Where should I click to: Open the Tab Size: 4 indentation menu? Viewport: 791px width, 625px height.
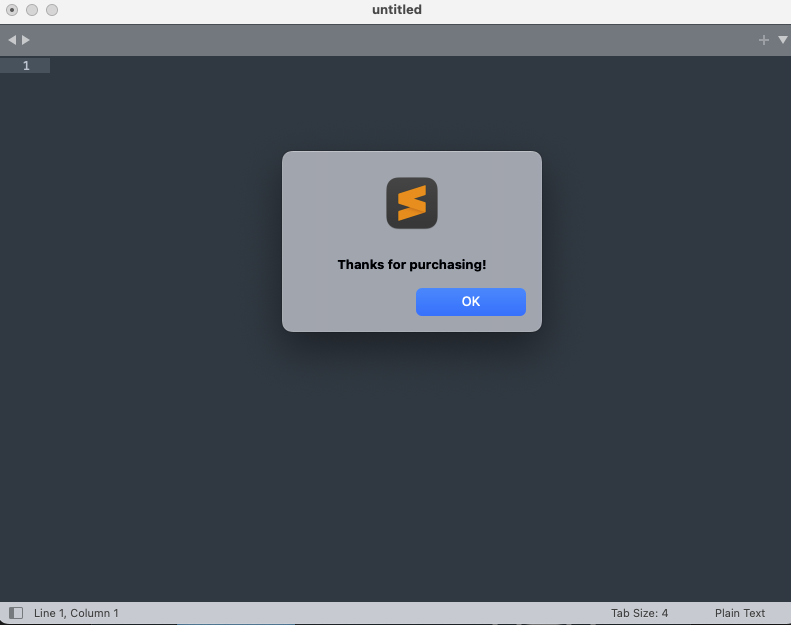pyautogui.click(x=639, y=613)
